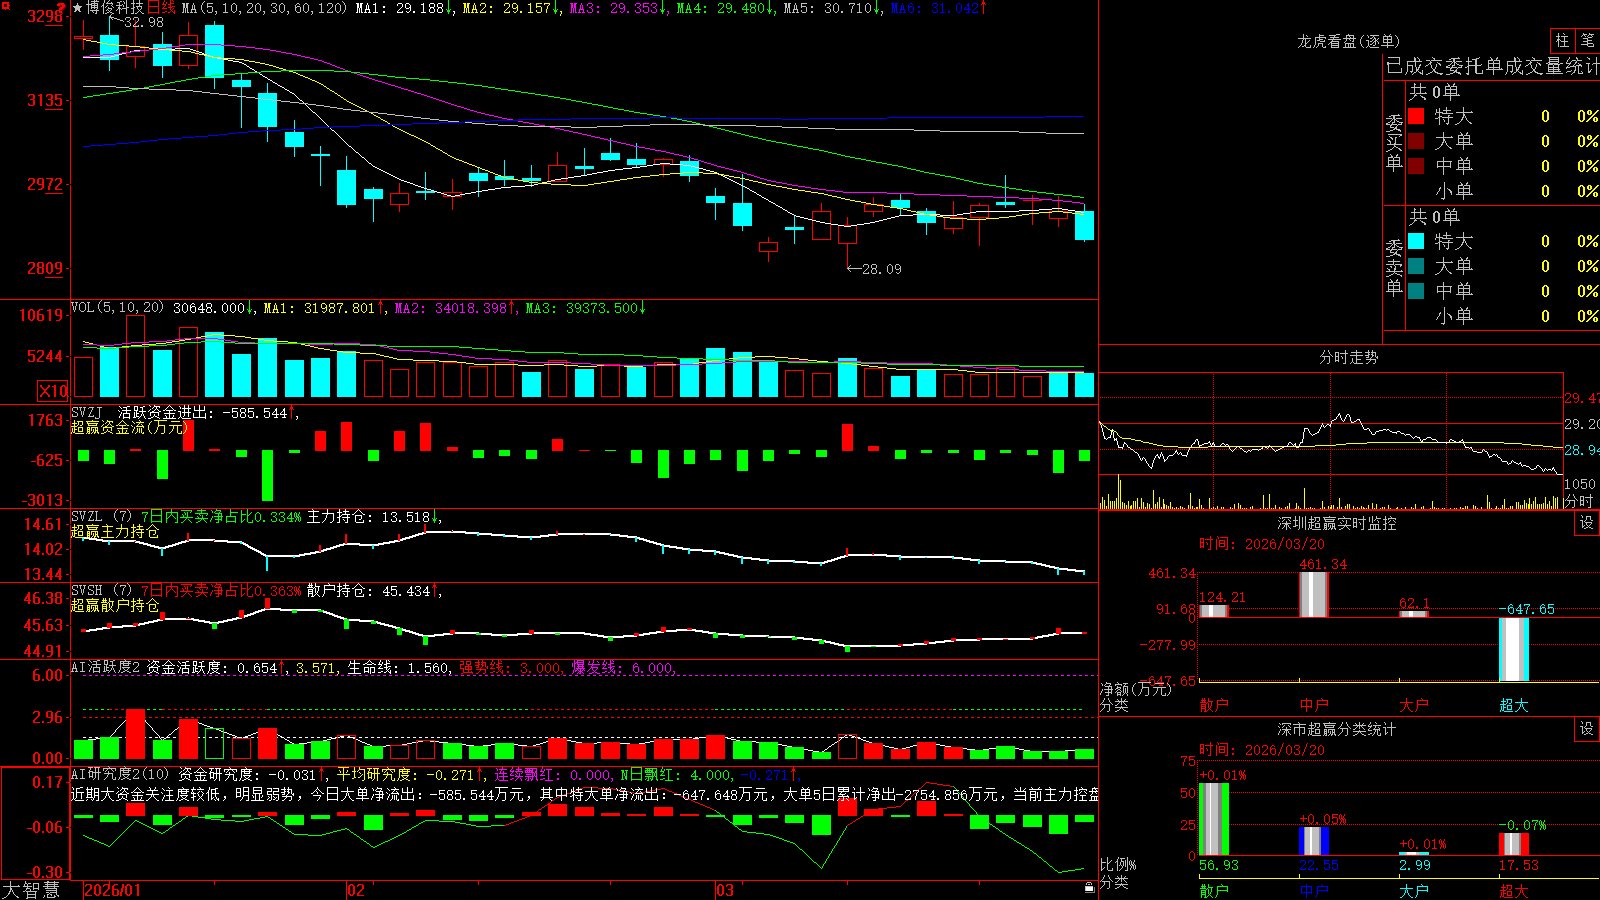The width and height of the screenshot is (1600, 900).
Task: Click dark red 中单 swatch in 委买单
Action: click(1416, 165)
